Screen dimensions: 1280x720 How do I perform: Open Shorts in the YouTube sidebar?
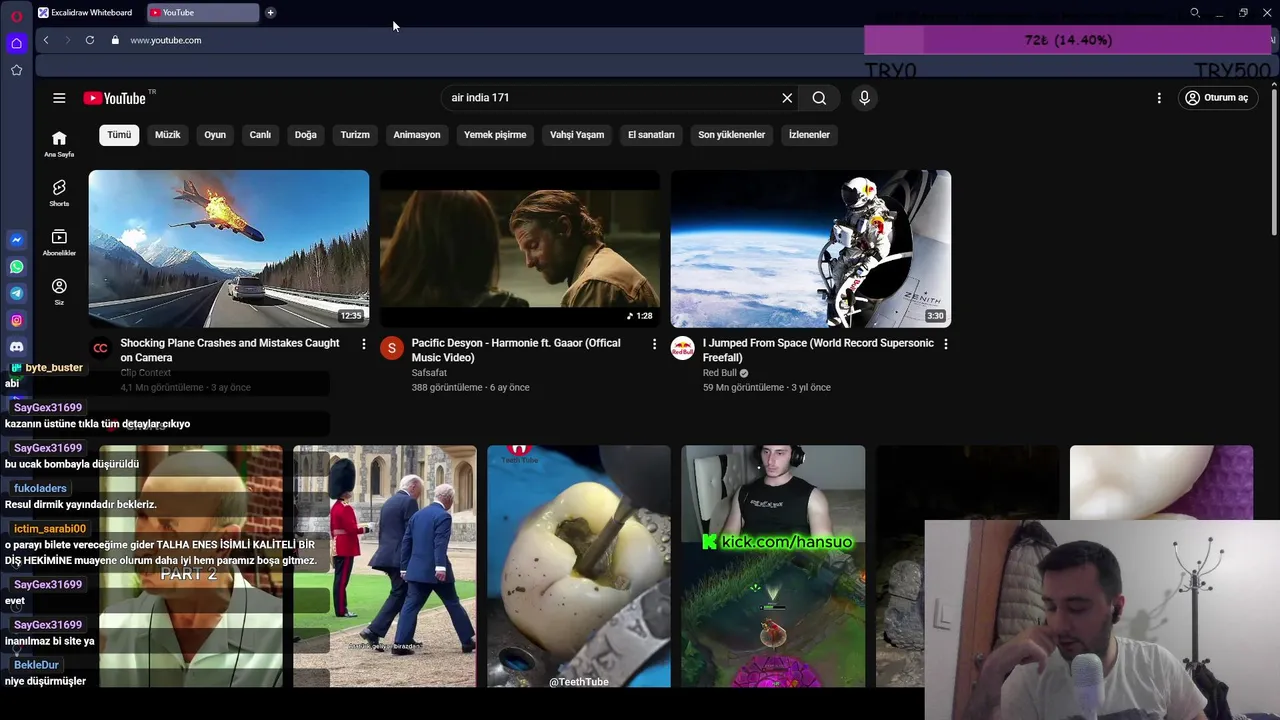point(59,193)
